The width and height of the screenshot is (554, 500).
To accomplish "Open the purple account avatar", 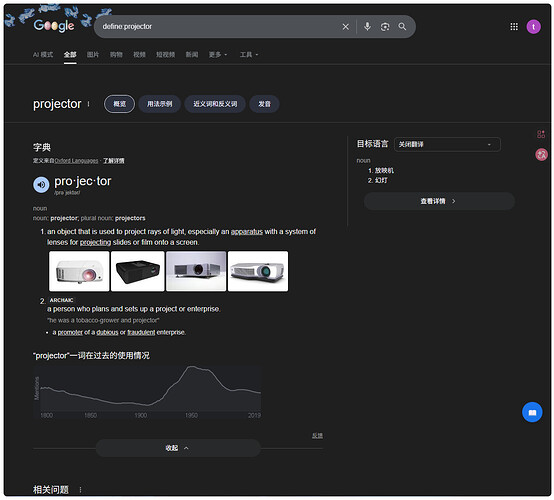I will pyautogui.click(x=533, y=27).
